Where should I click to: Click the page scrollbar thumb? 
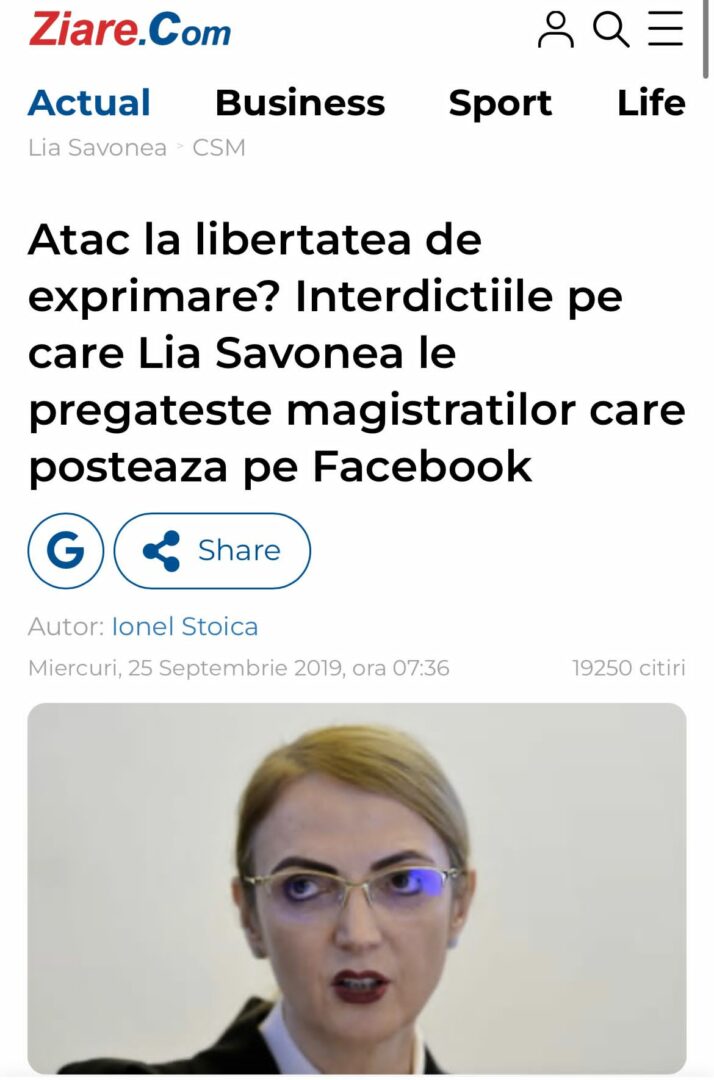(705, 40)
